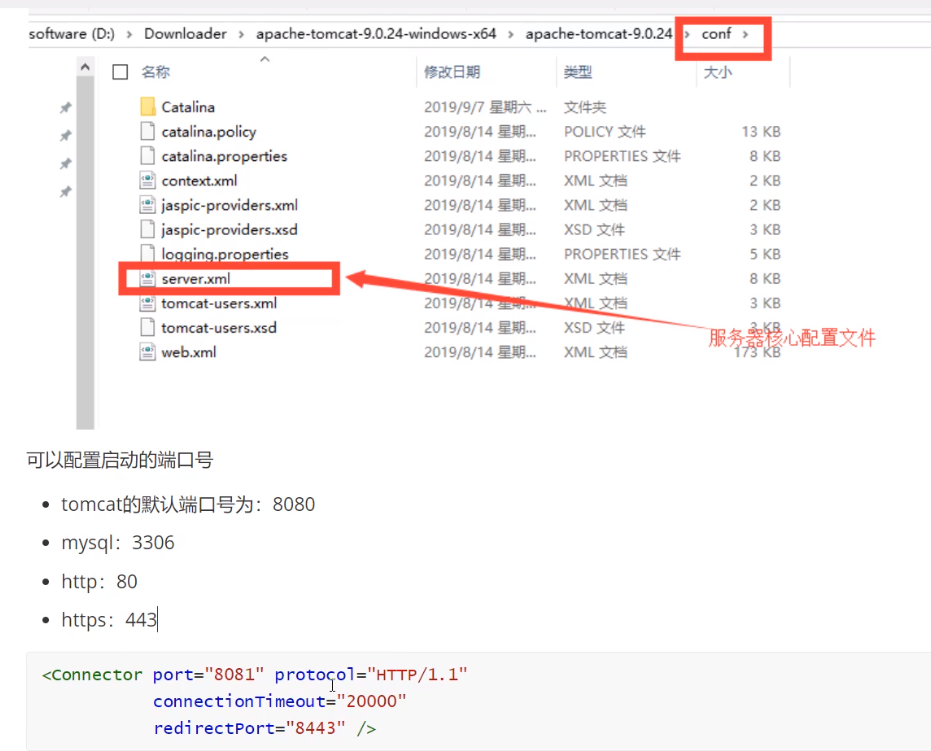Click the jaspic-providers.xsd file icon
This screenshot has width=931, height=751.
click(x=148, y=230)
